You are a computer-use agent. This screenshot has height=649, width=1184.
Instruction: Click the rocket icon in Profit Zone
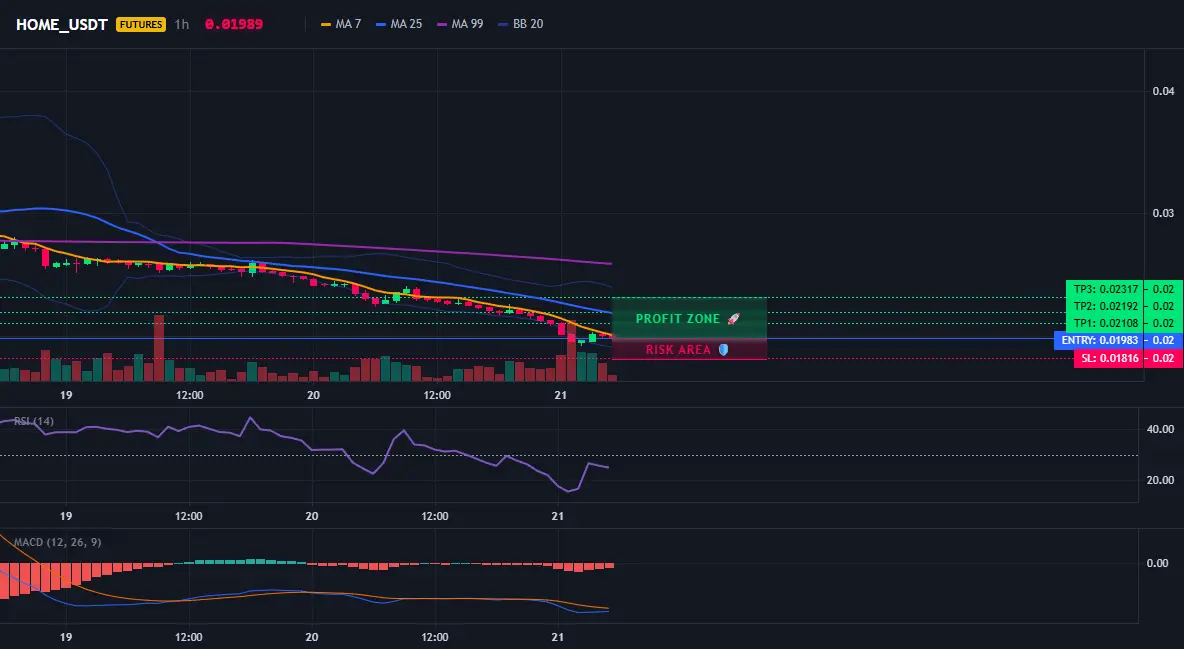[733, 319]
